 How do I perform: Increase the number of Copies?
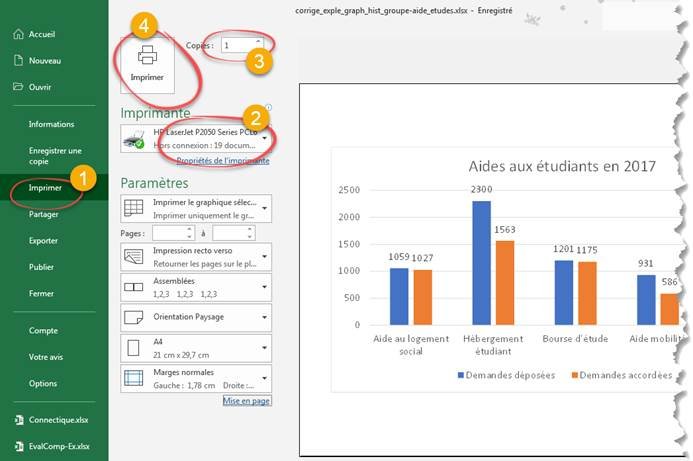click(x=259, y=42)
